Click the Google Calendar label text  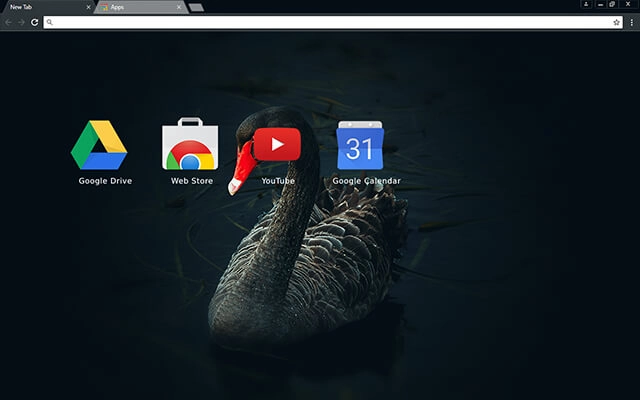[x=367, y=181]
